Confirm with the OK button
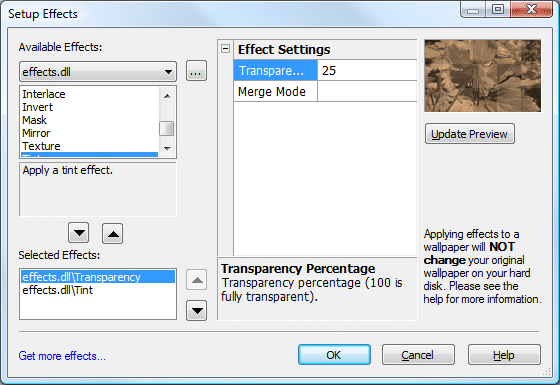 (x=334, y=355)
